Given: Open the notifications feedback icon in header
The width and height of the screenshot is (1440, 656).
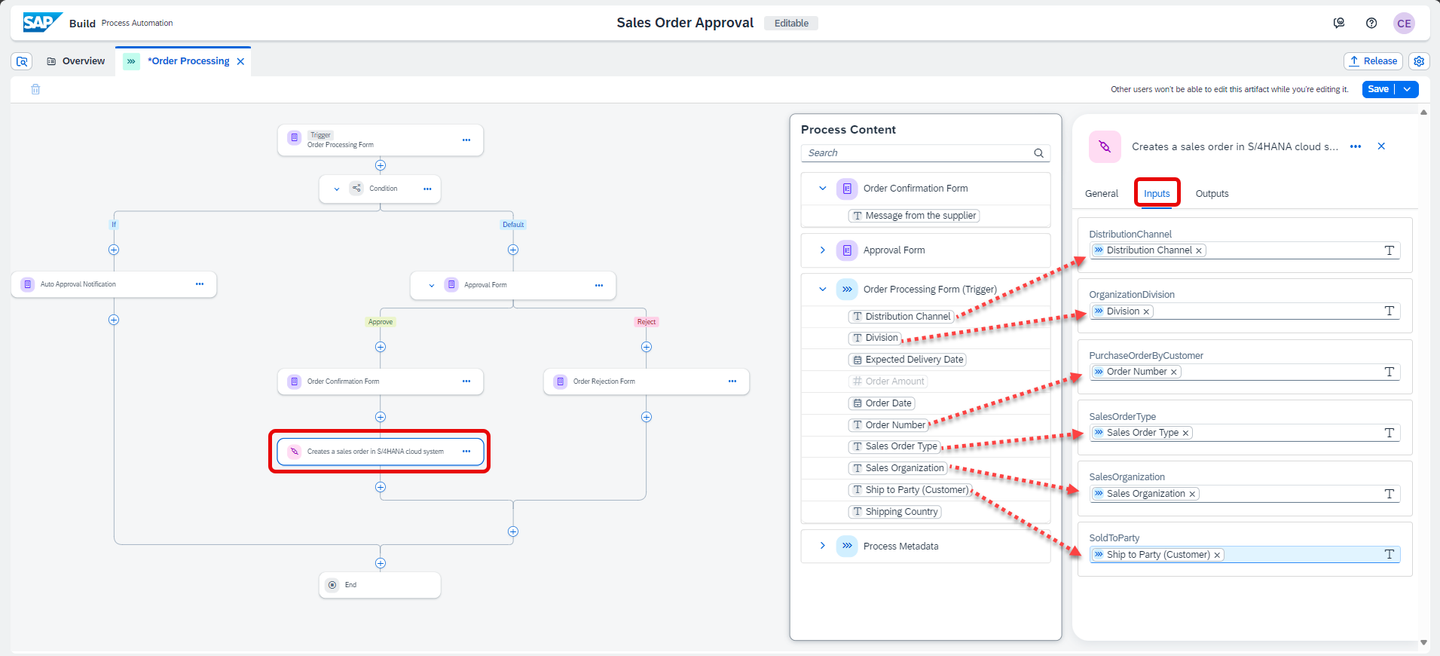Looking at the screenshot, I should pyautogui.click(x=1339, y=23).
